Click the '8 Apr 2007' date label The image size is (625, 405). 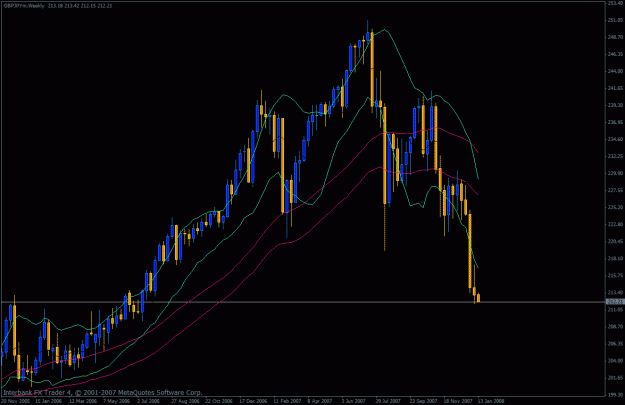coord(321,401)
